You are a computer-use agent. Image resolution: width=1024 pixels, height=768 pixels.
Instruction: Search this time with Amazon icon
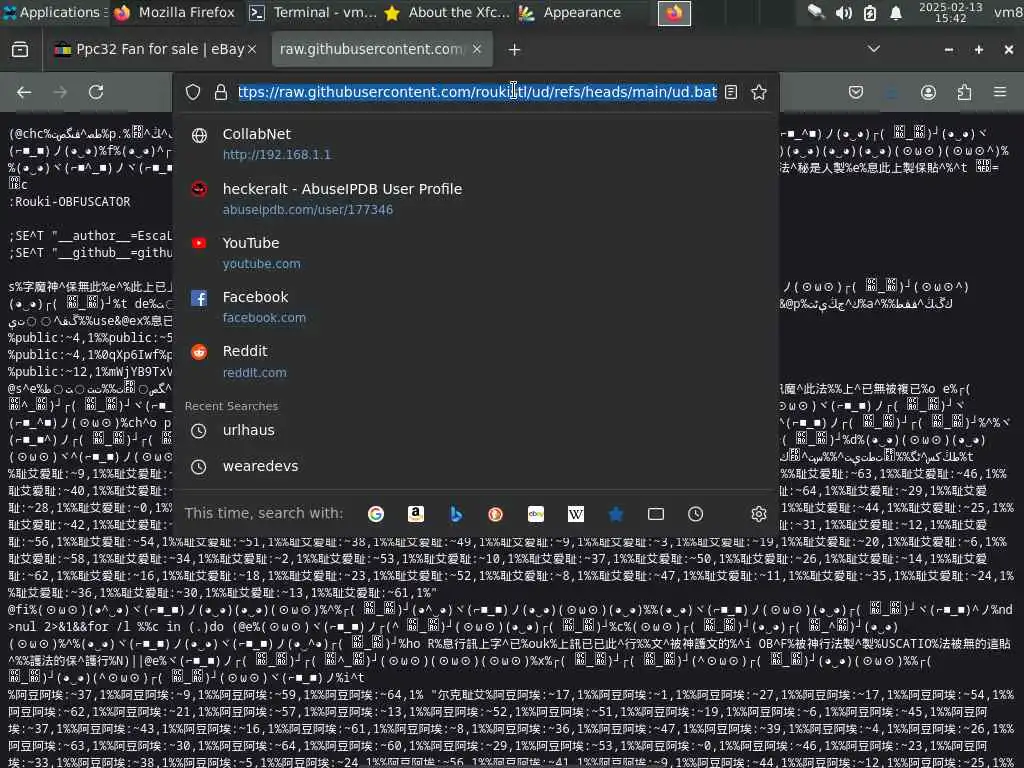click(416, 514)
